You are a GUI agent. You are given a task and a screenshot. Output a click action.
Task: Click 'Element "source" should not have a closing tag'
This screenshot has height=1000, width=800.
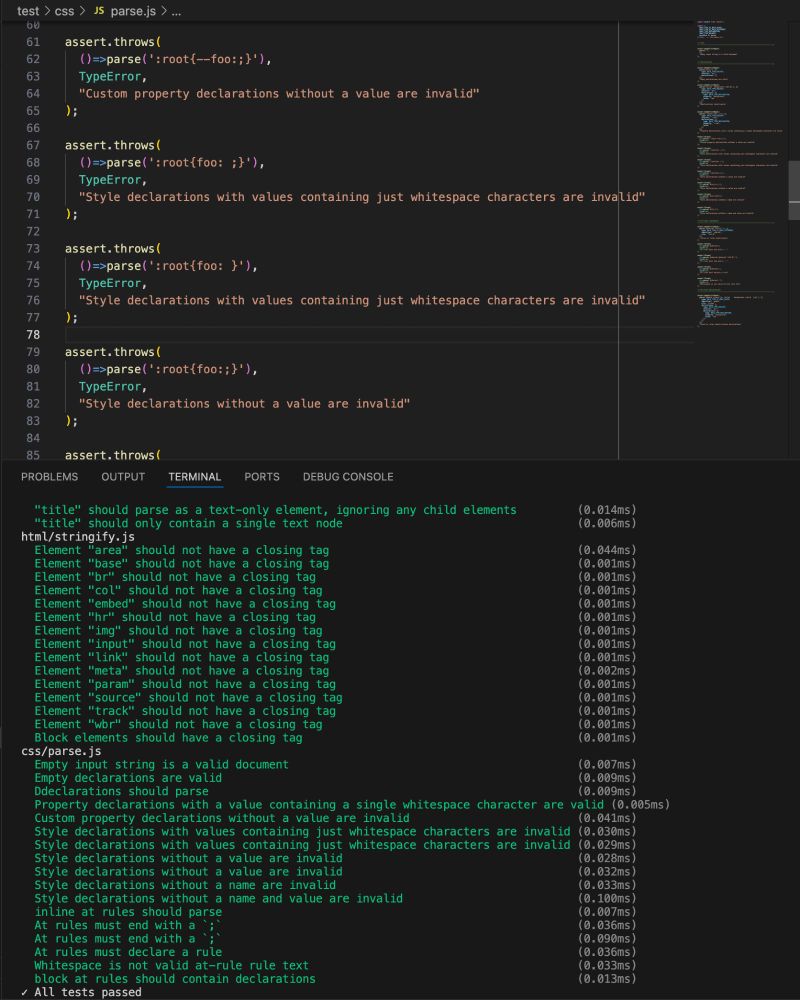tap(188, 698)
